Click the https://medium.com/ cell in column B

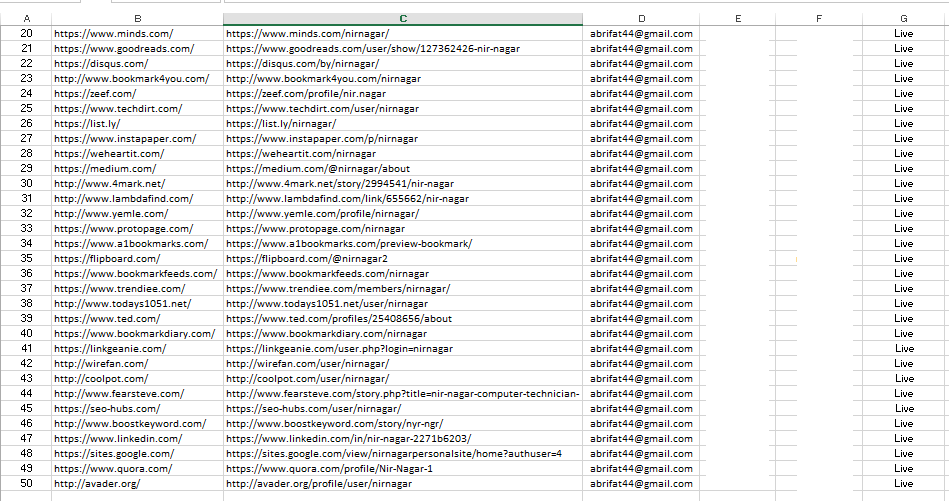coord(136,168)
